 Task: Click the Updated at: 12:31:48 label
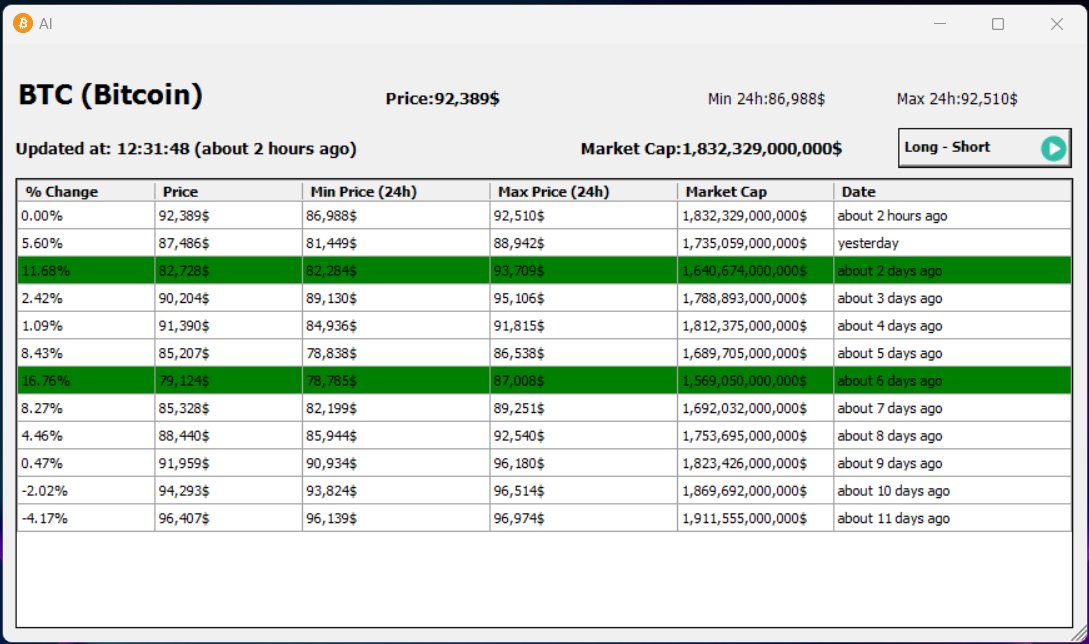pos(185,149)
